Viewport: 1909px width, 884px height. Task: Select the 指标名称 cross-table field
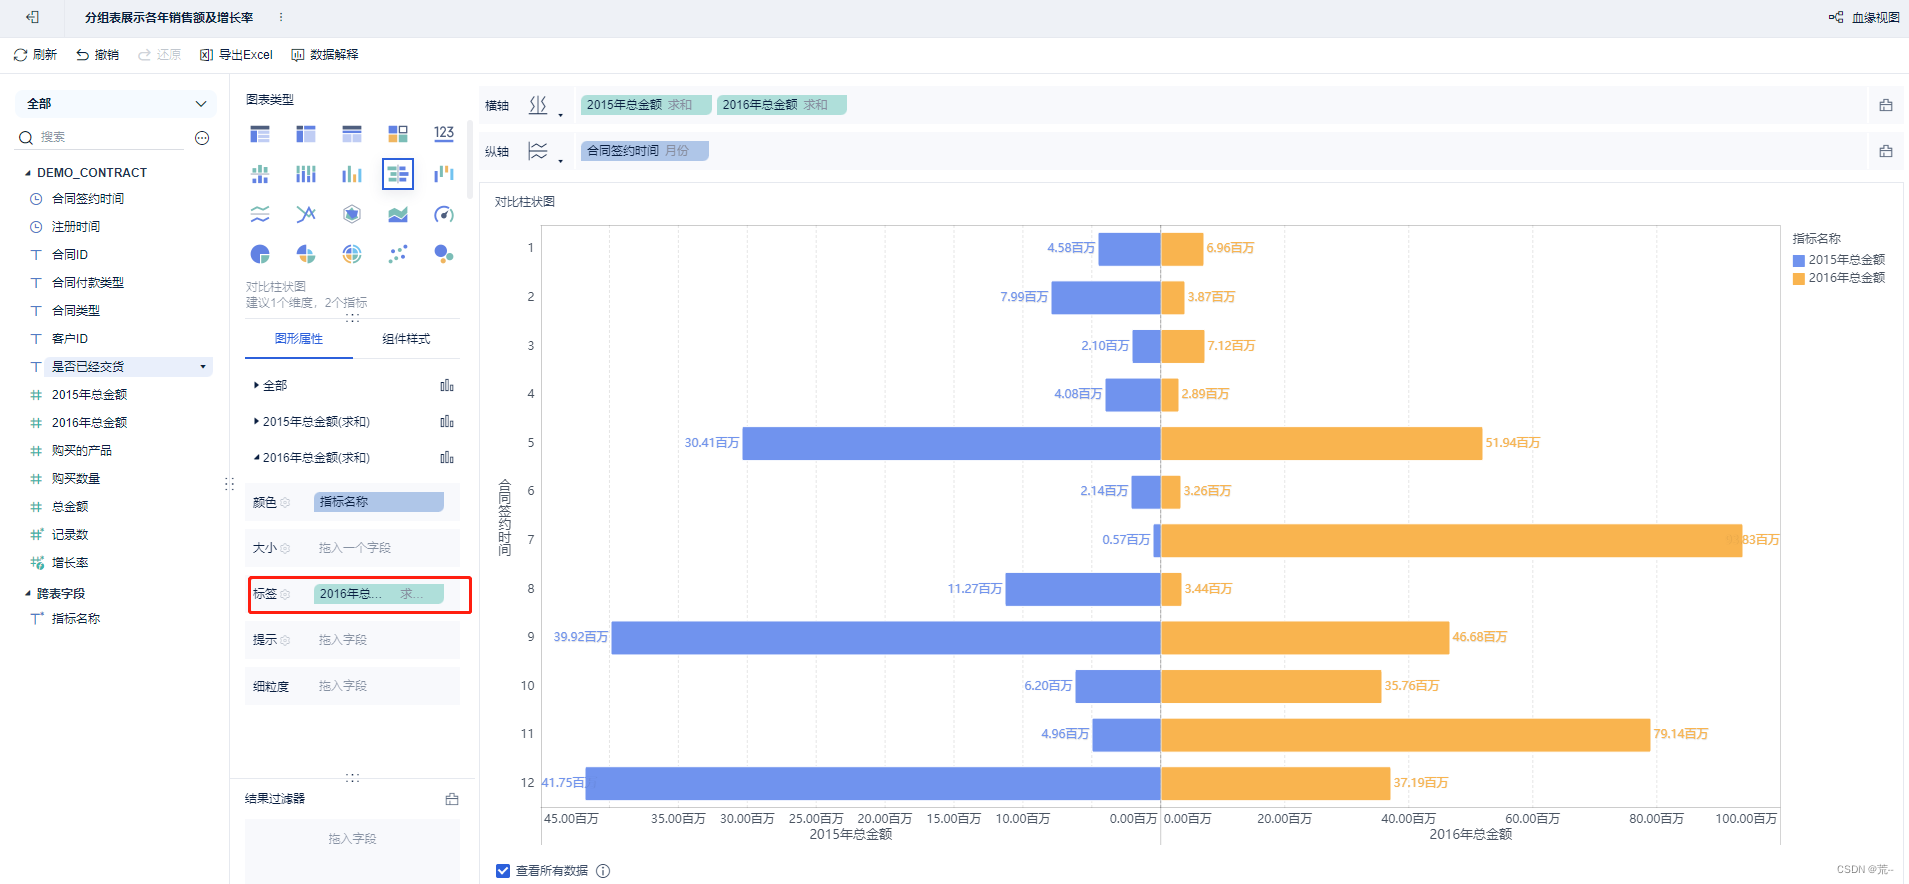click(x=76, y=619)
